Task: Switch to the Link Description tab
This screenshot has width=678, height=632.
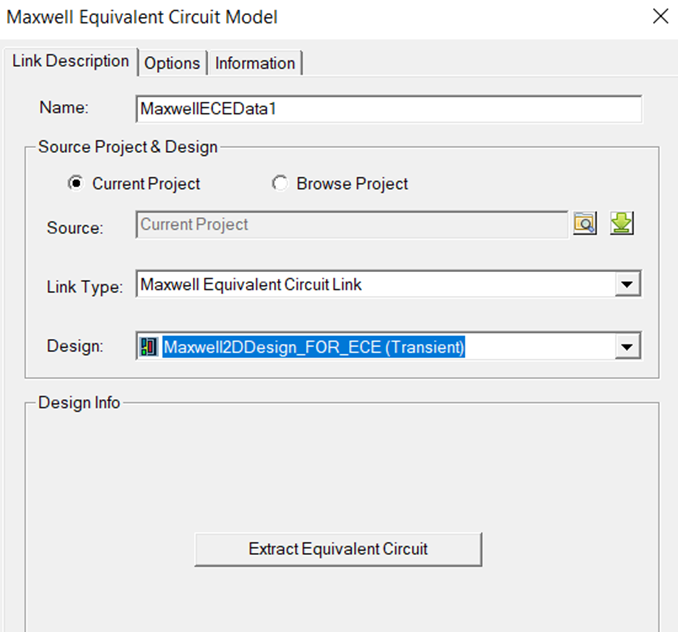Action: coord(70,61)
